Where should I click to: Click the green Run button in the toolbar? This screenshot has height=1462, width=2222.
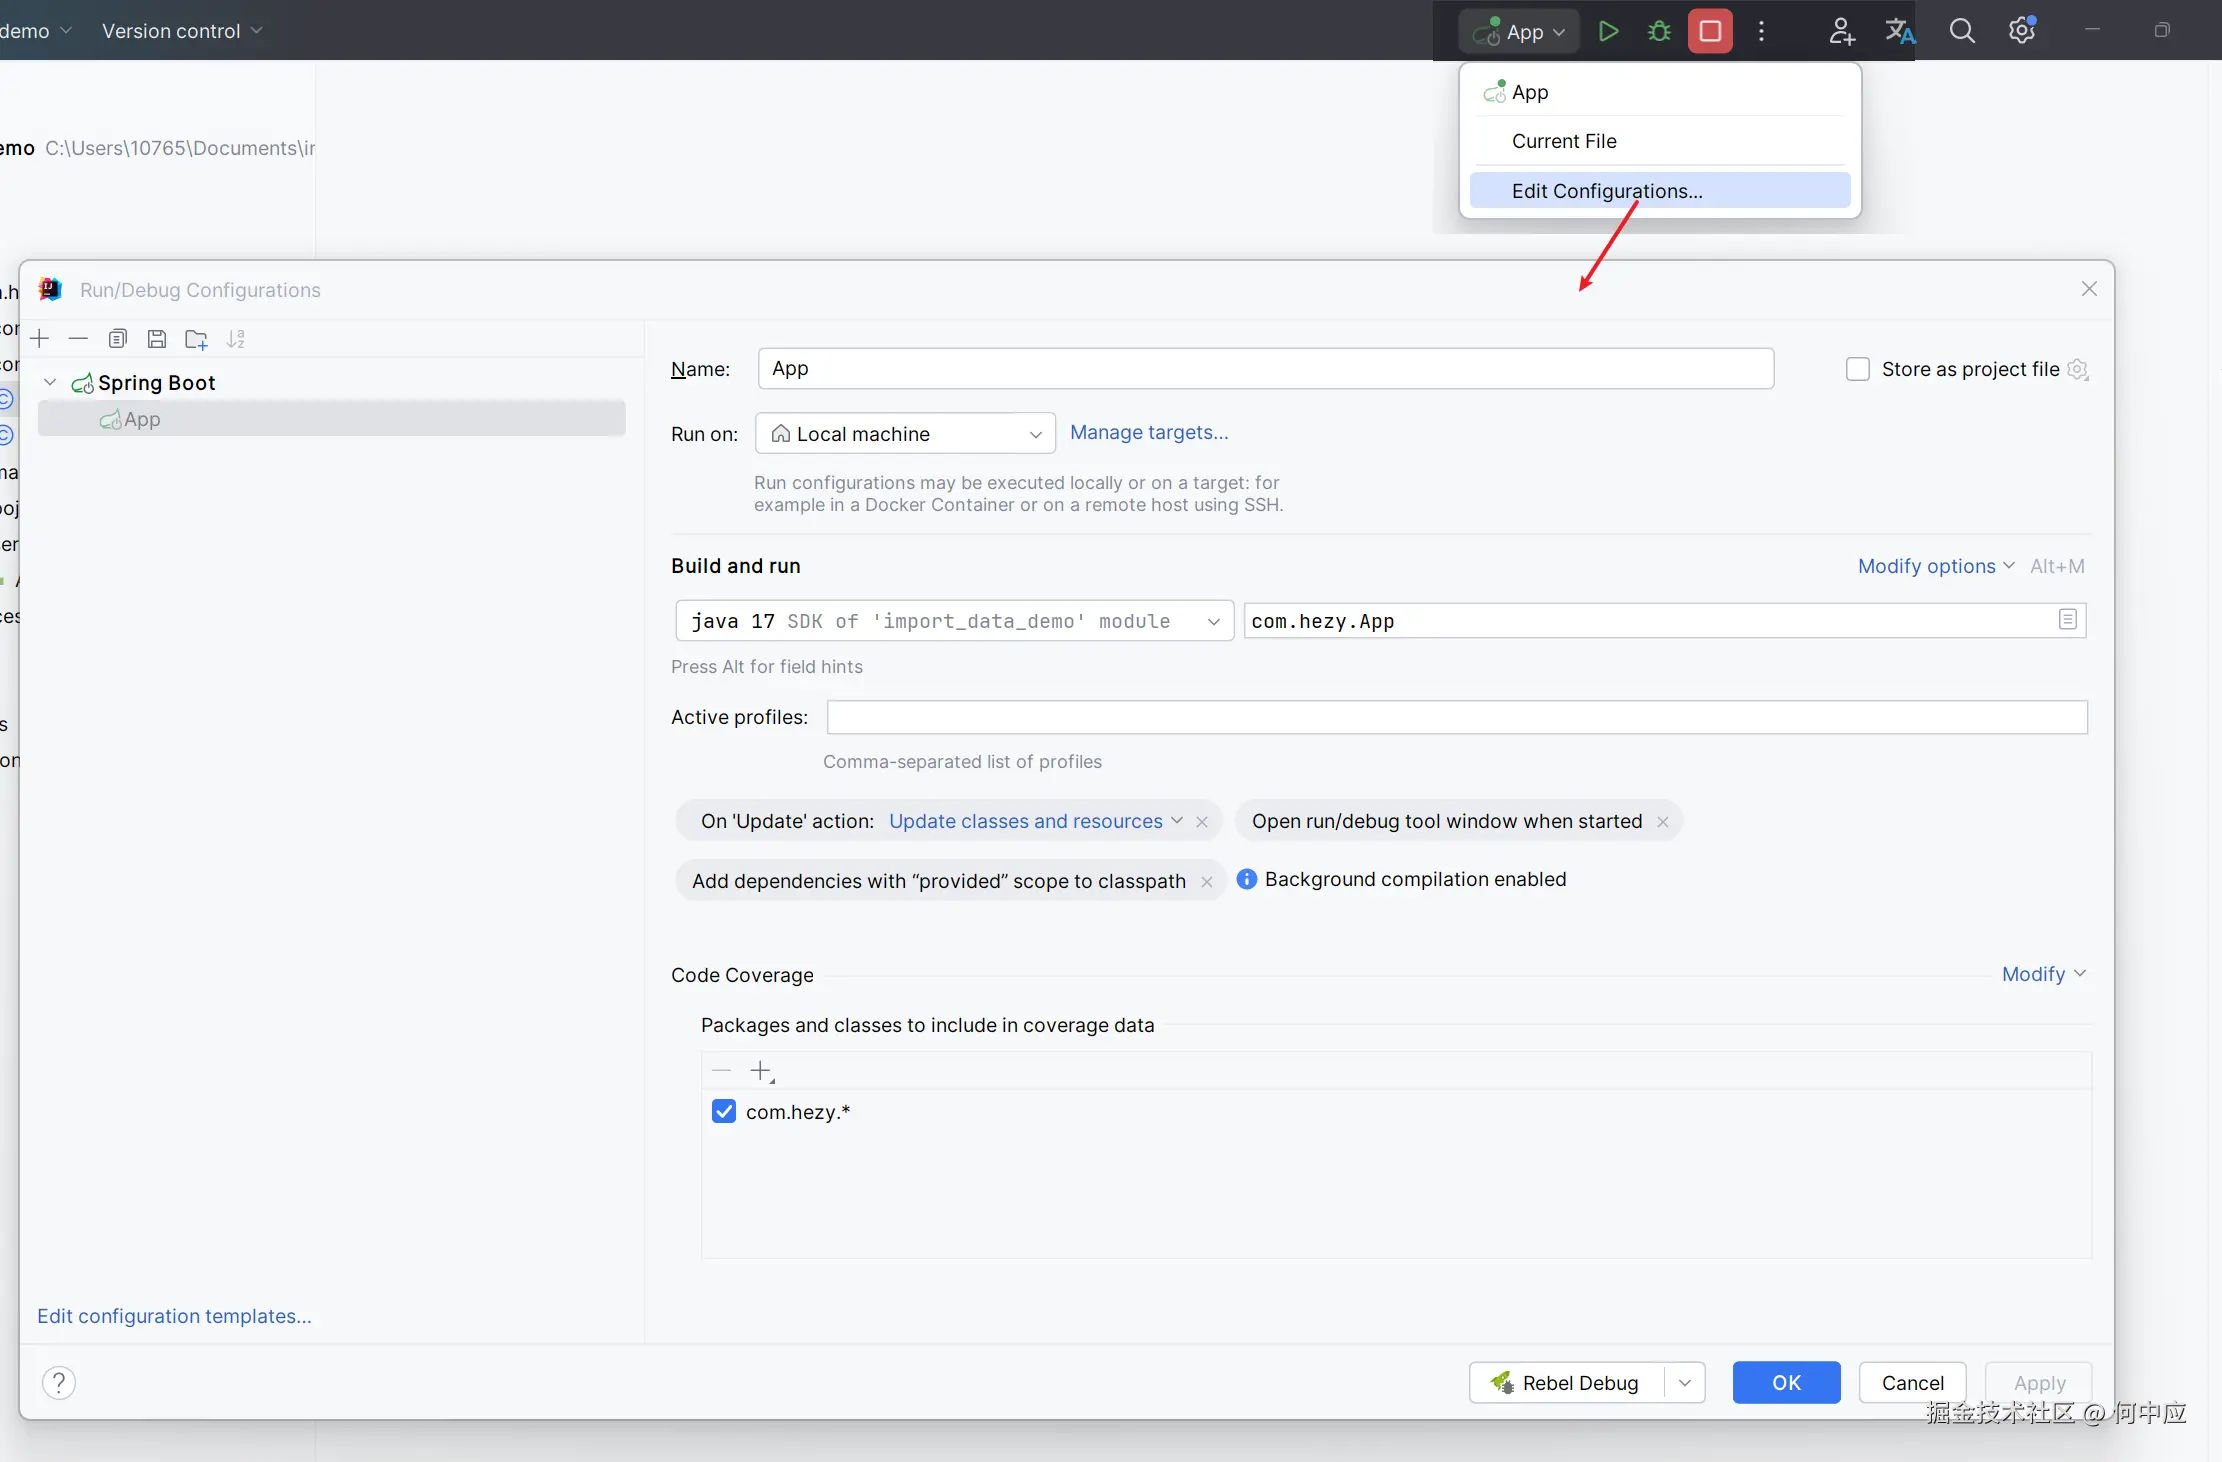(1608, 31)
